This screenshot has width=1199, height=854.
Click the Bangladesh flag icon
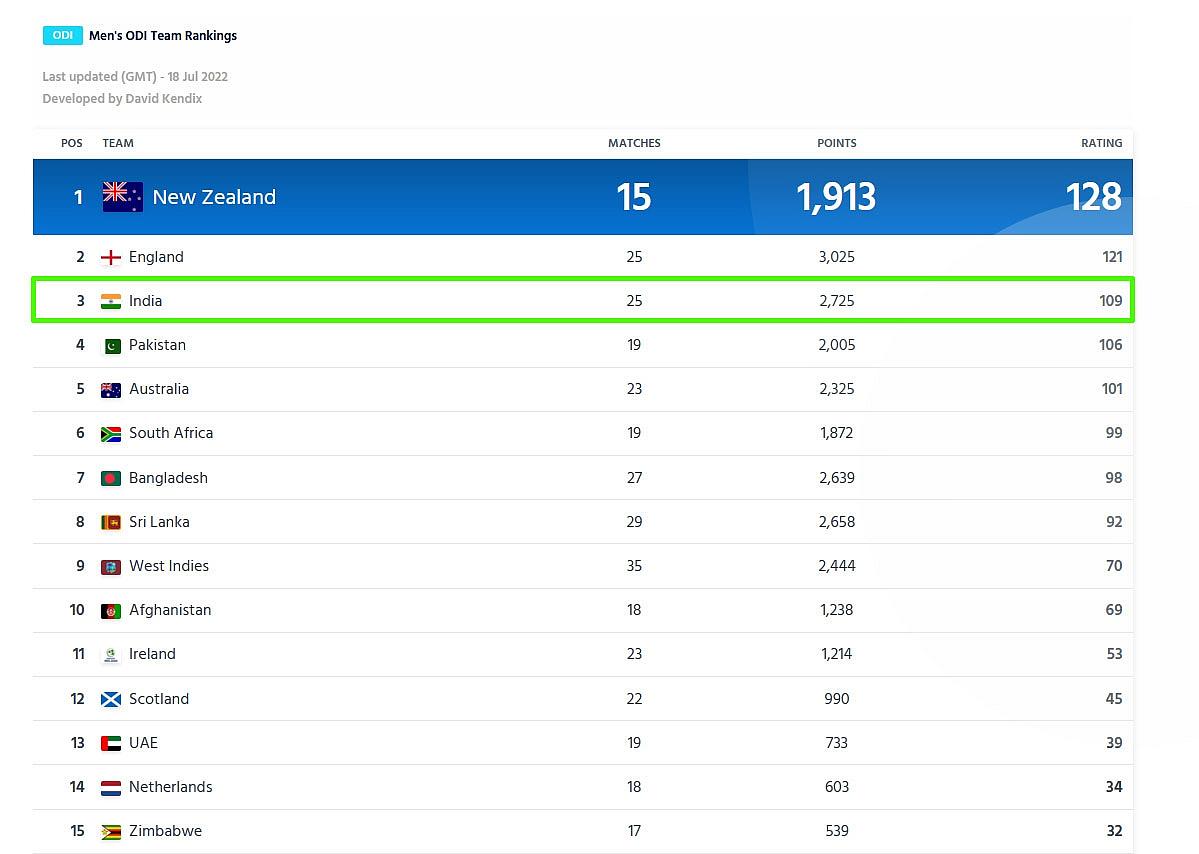click(111, 479)
